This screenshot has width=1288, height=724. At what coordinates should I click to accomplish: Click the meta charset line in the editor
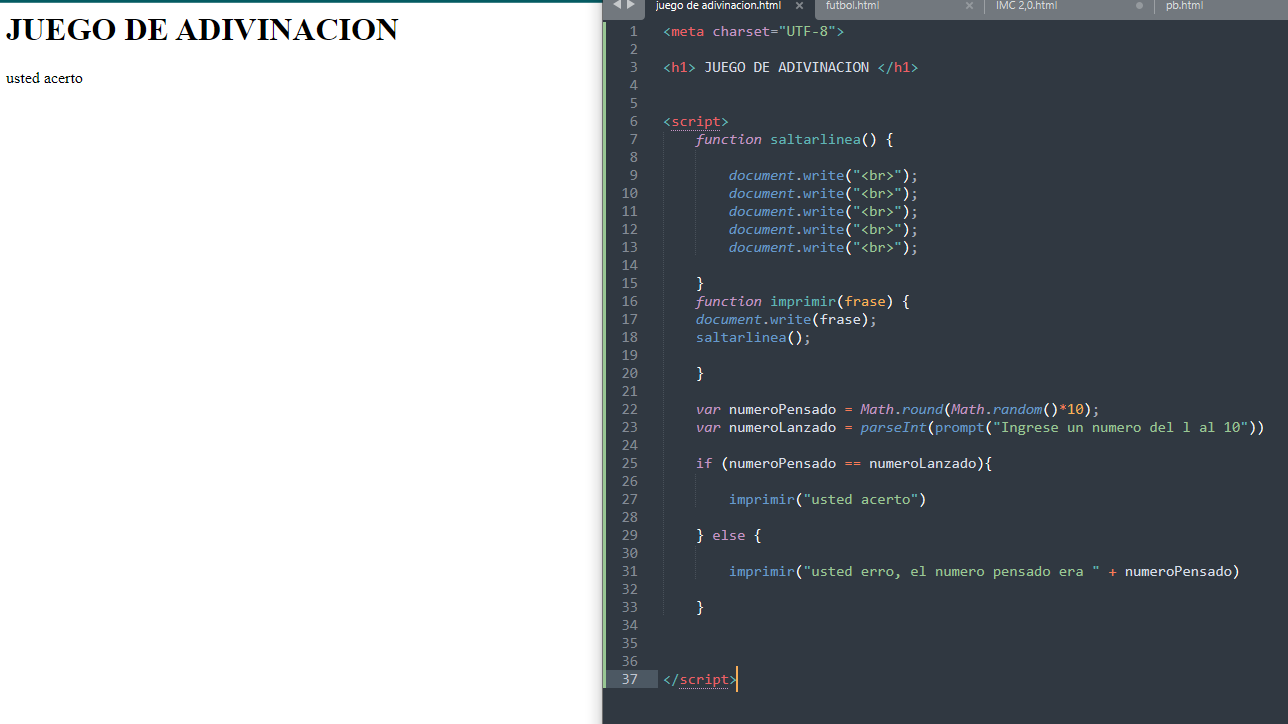[x=754, y=31]
